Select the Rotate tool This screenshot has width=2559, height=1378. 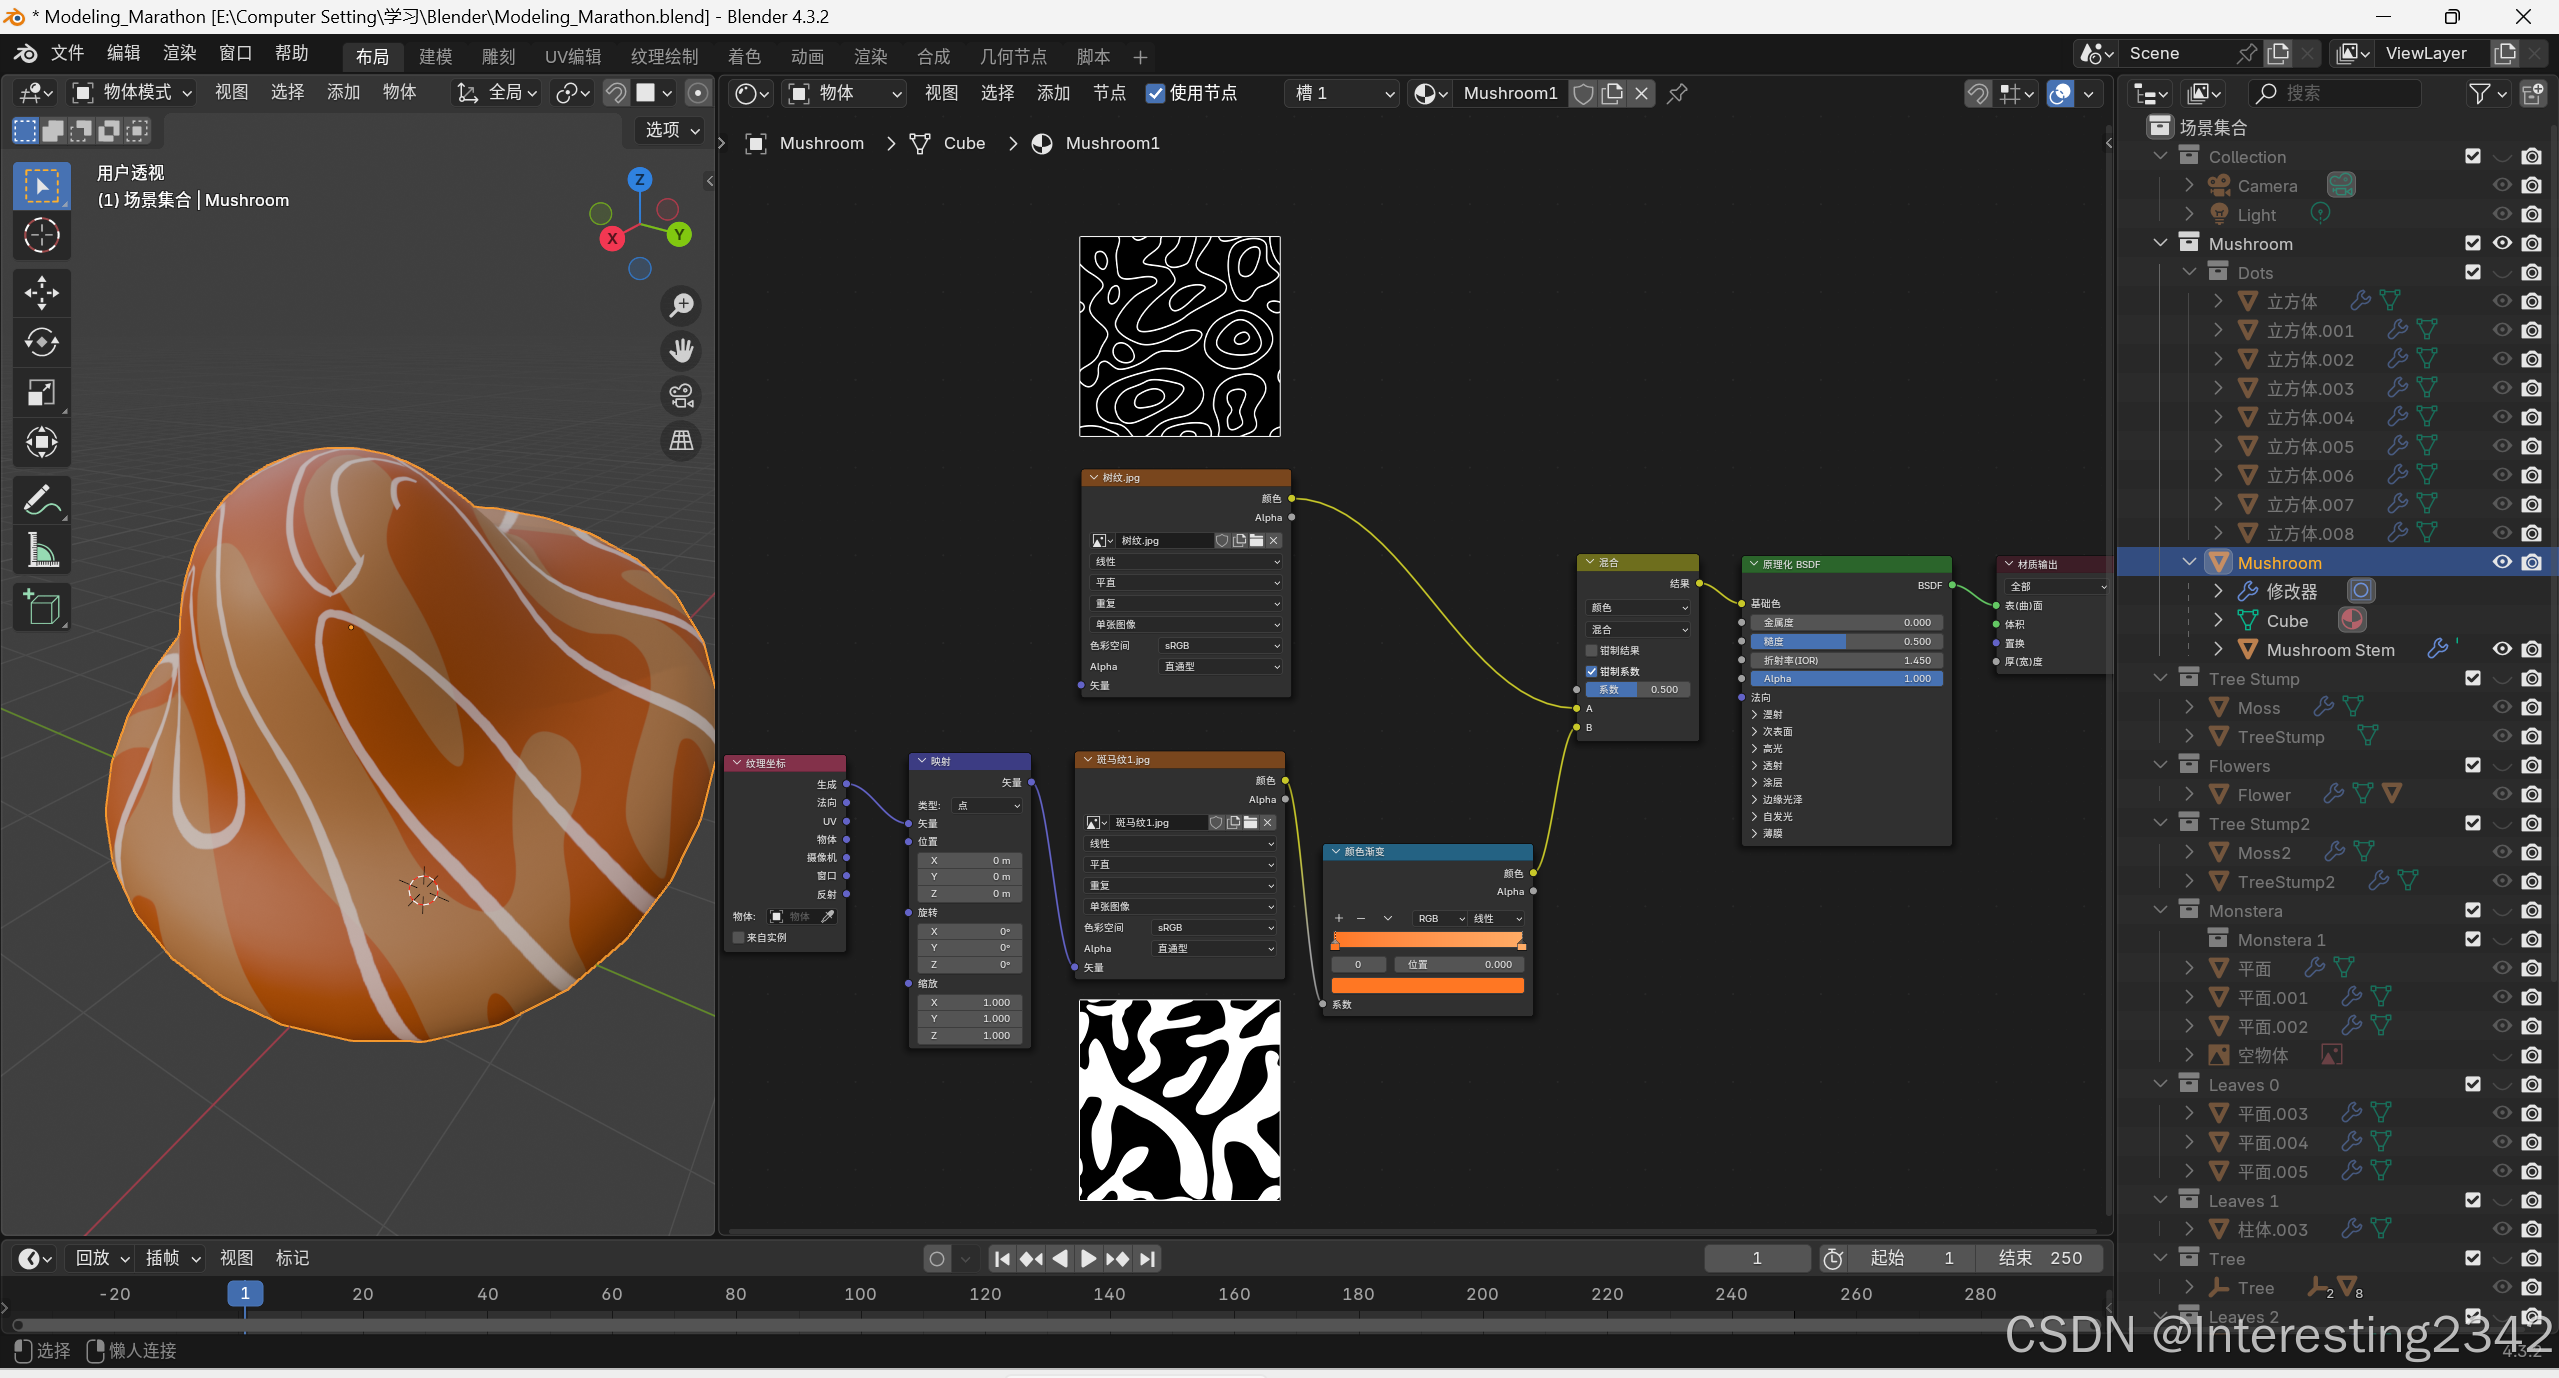click(x=41, y=342)
